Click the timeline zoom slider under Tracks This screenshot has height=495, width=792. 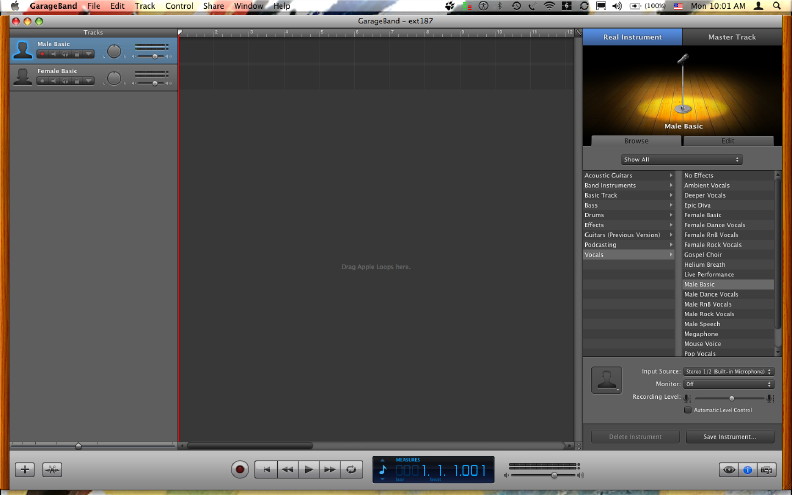pos(78,446)
